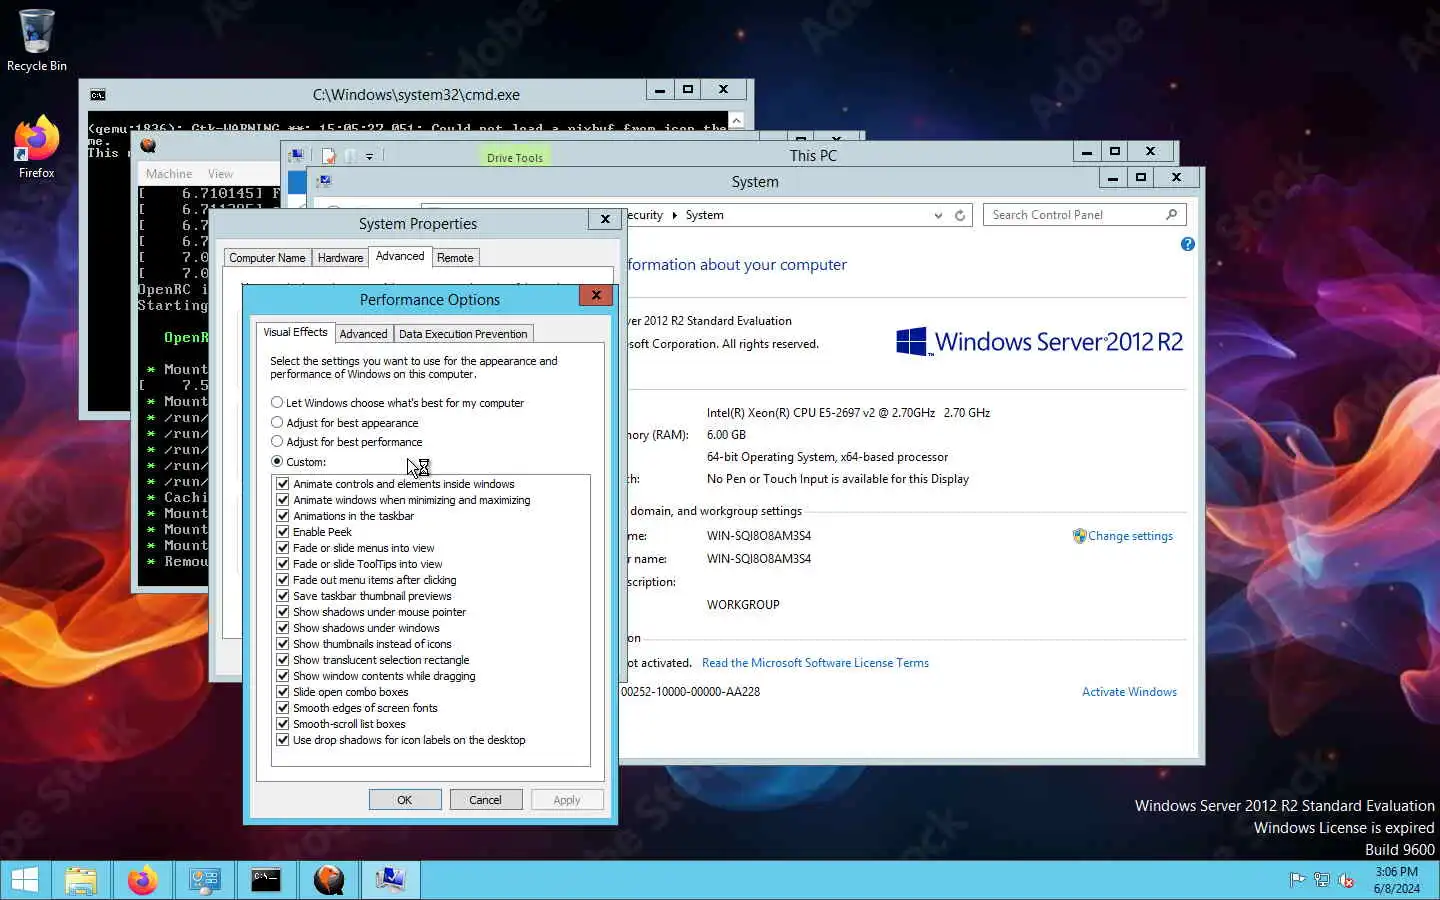
Task: Open File Explorer from the taskbar
Action: [81, 880]
